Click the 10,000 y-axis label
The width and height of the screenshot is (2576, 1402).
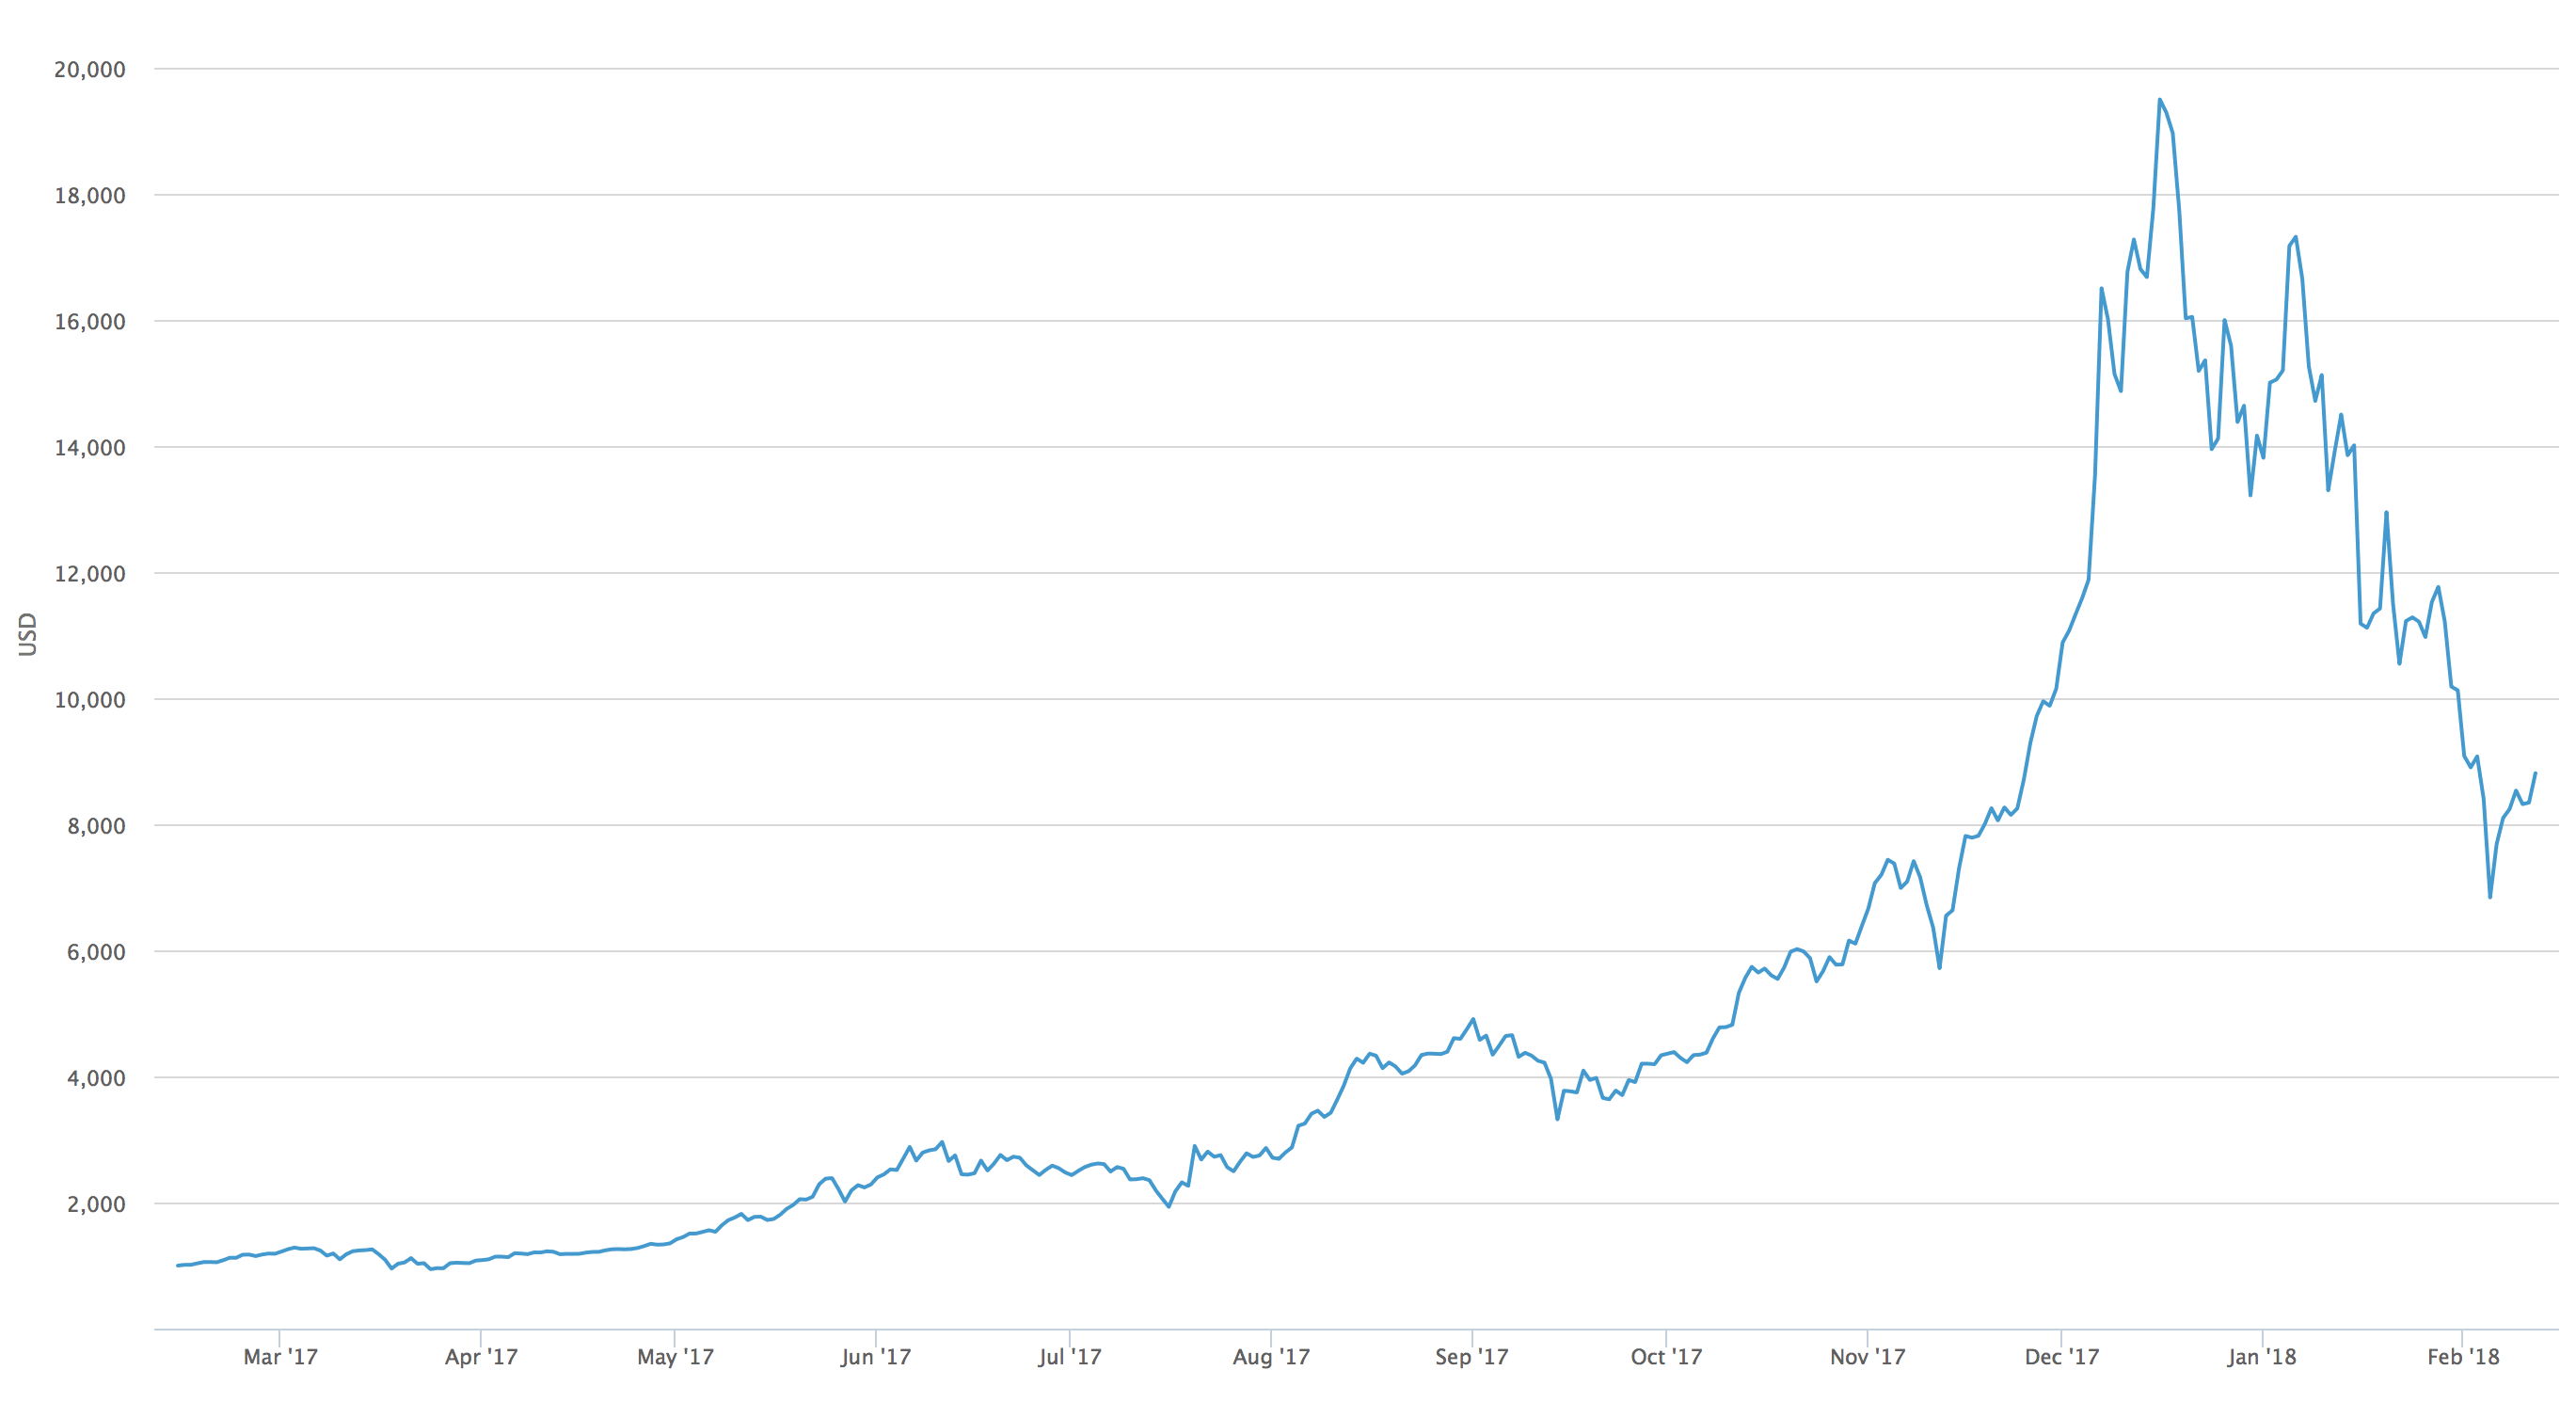(90, 699)
